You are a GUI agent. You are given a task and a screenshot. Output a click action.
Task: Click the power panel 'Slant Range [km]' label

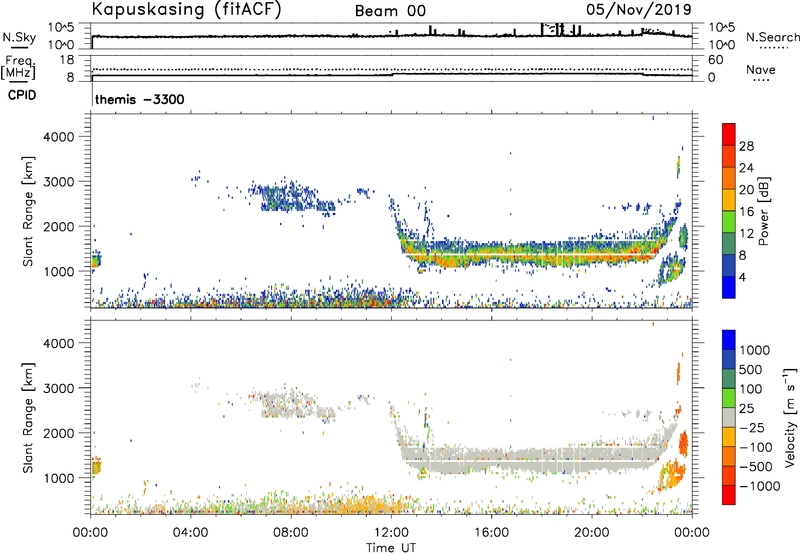click(28, 211)
